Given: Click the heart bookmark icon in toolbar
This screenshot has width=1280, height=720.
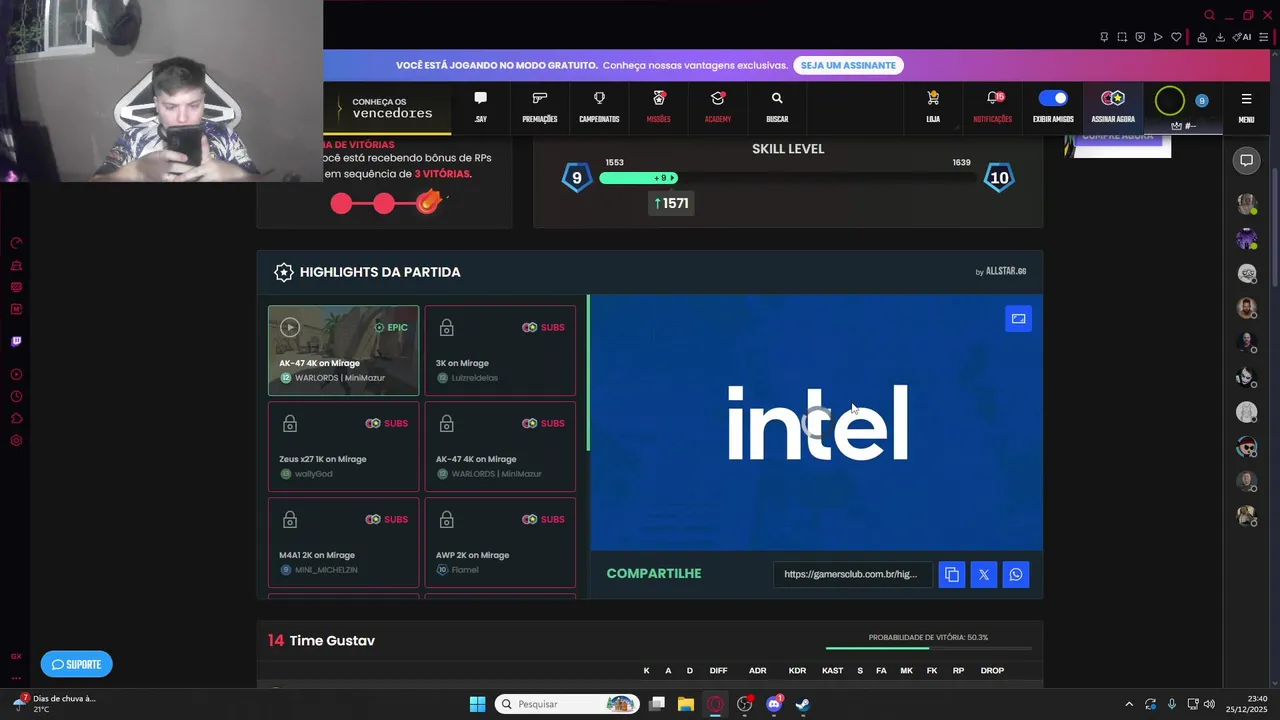Looking at the screenshot, I should pos(1176,37).
